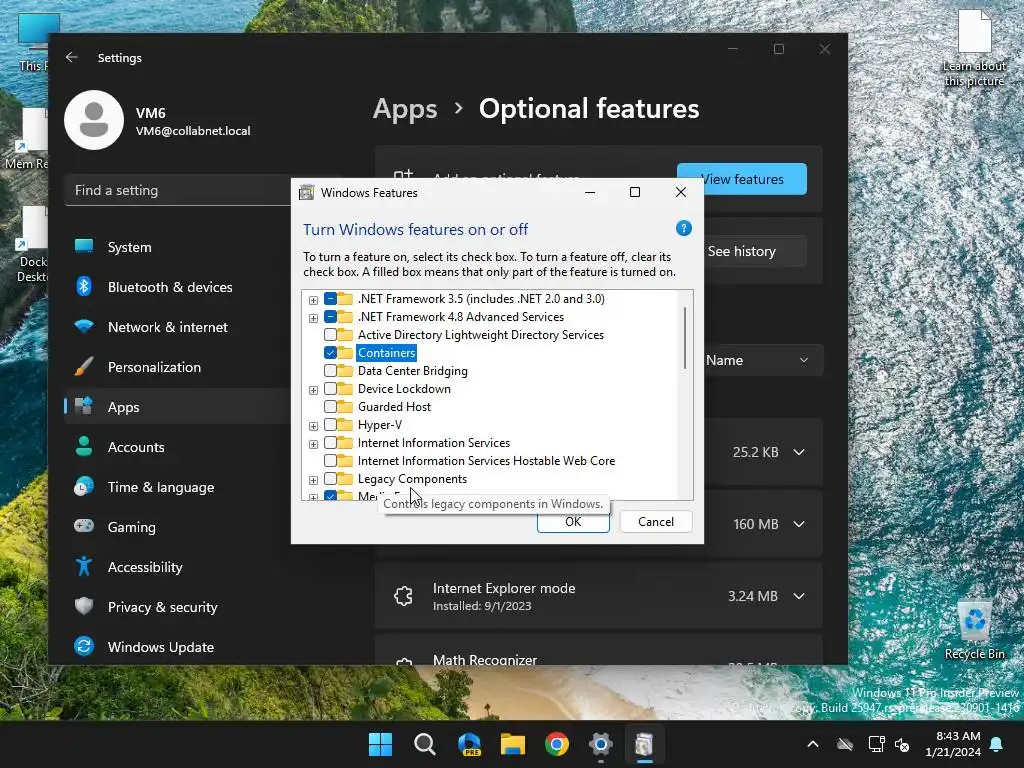Image resolution: width=1024 pixels, height=768 pixels.
Task: Show hidden icons tray chevron
Action: [x=812, y=744]
